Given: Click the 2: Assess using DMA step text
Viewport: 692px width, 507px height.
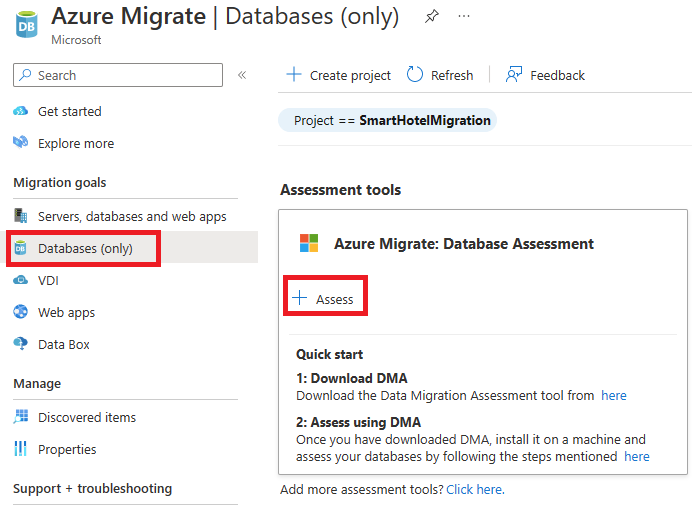Looking at the screenshot, I should coord(358,422).
